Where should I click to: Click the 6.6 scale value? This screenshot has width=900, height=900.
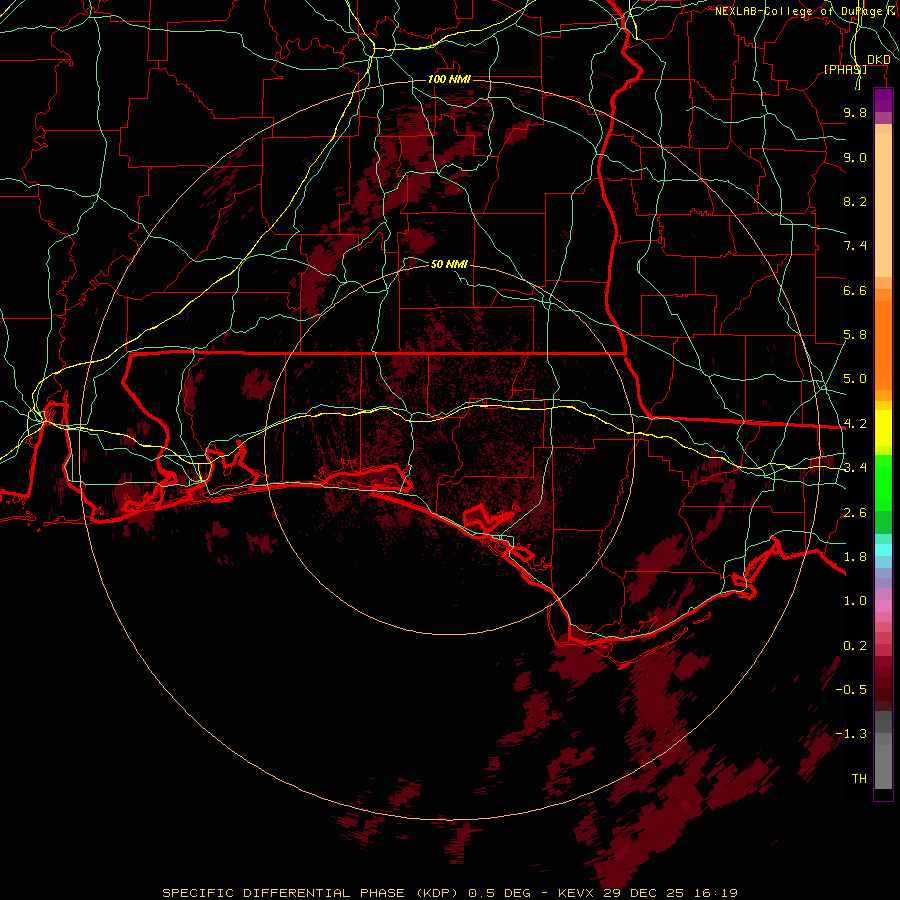855,290
